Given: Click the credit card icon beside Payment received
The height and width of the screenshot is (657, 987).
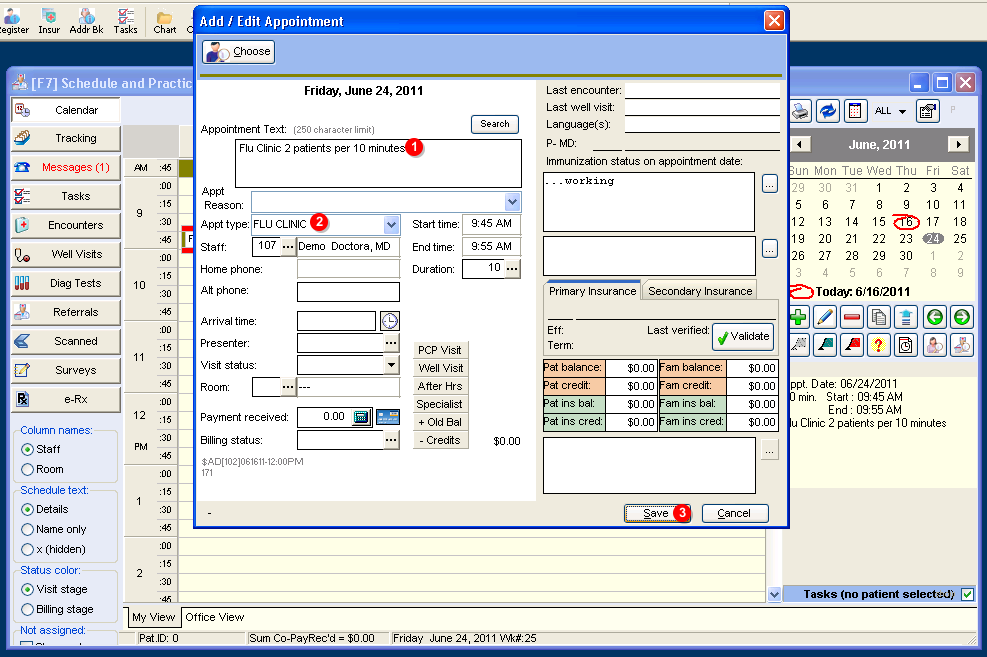Looking at the screenshot, I should point(388,417).
